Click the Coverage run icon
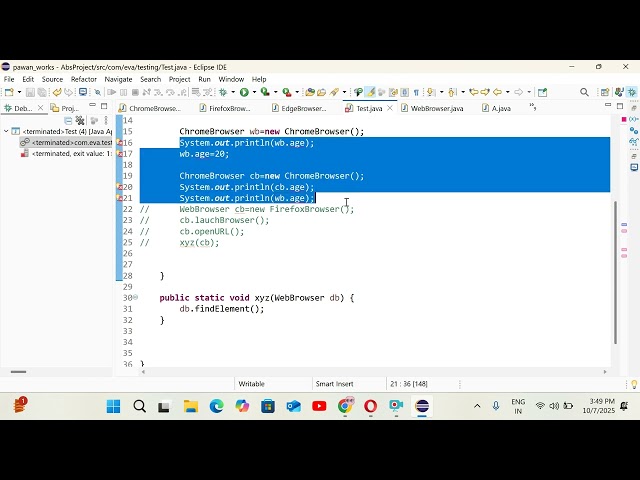640x480 pixels. click(x=265, y=92)
